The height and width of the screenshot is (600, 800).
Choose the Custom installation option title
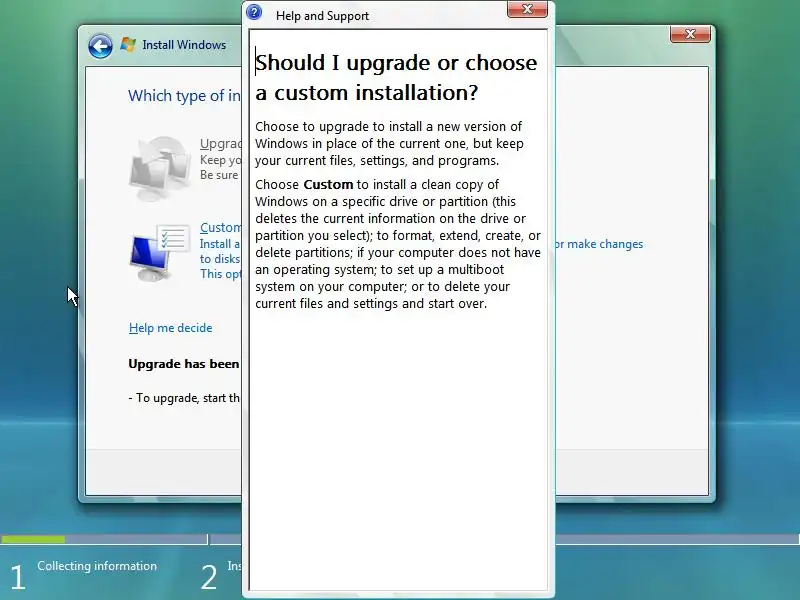pos(220,228)
